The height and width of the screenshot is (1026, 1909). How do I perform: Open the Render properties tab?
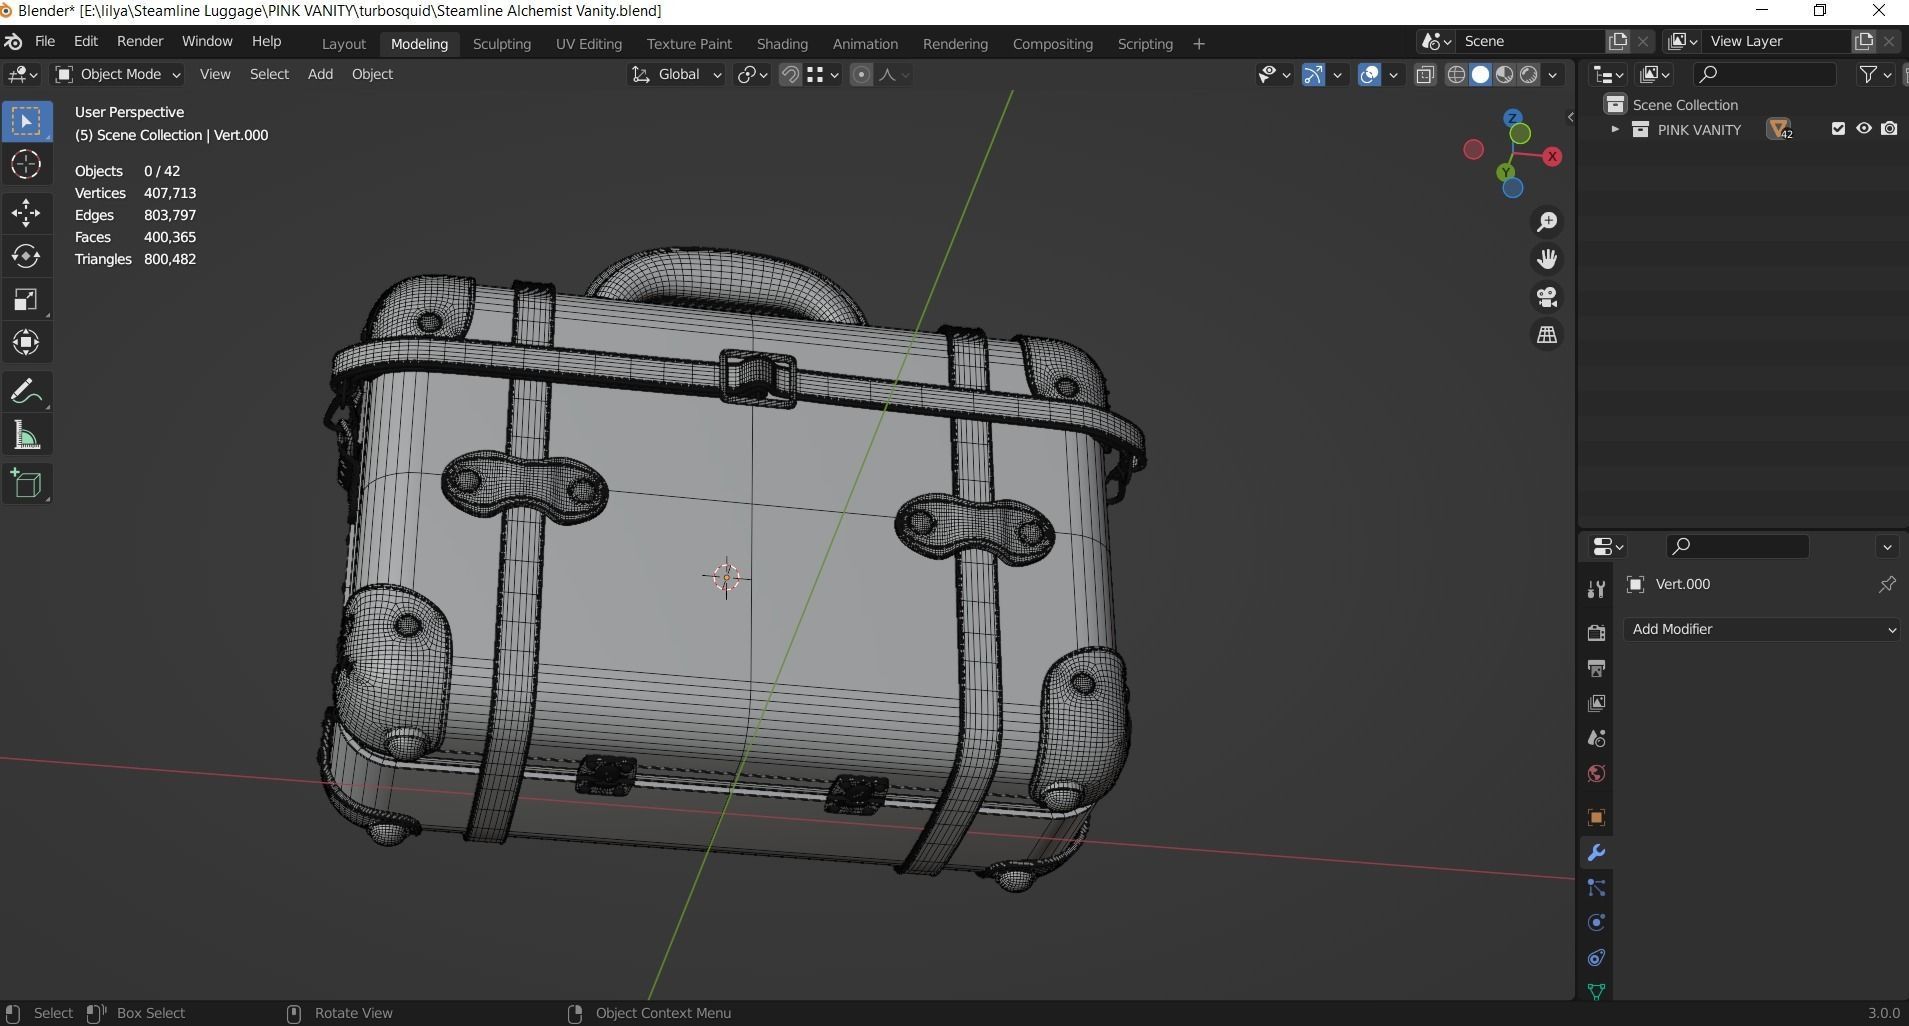click(x=1596, y=632)
